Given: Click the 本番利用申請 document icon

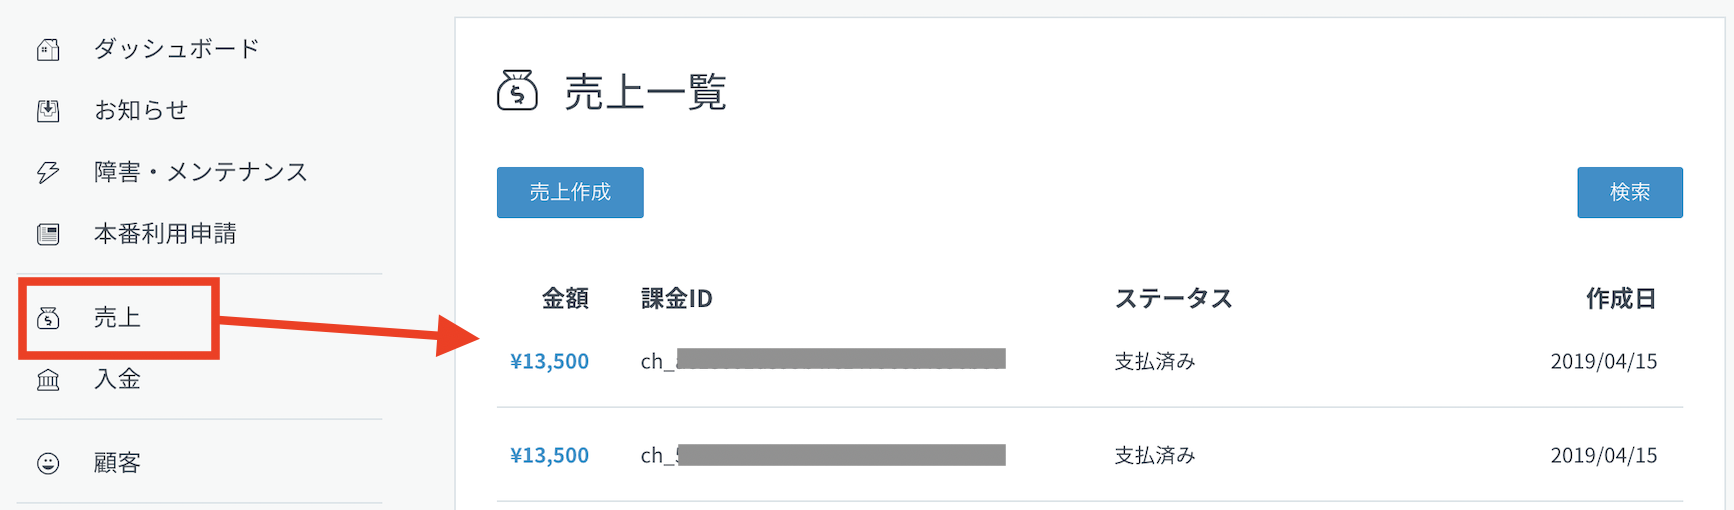Looking at the screenshot, I should coord(48,234).
